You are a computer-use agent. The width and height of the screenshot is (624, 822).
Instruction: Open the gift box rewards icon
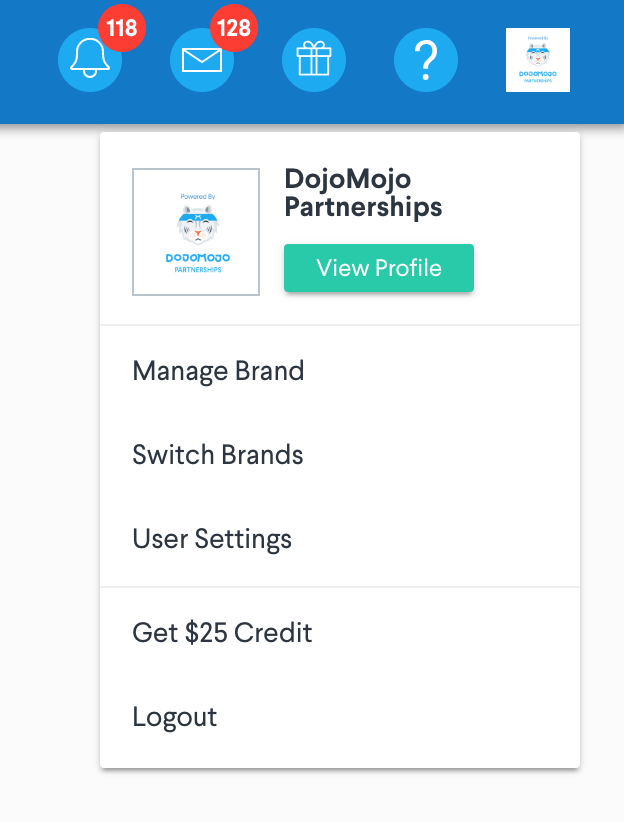(314, 60)
